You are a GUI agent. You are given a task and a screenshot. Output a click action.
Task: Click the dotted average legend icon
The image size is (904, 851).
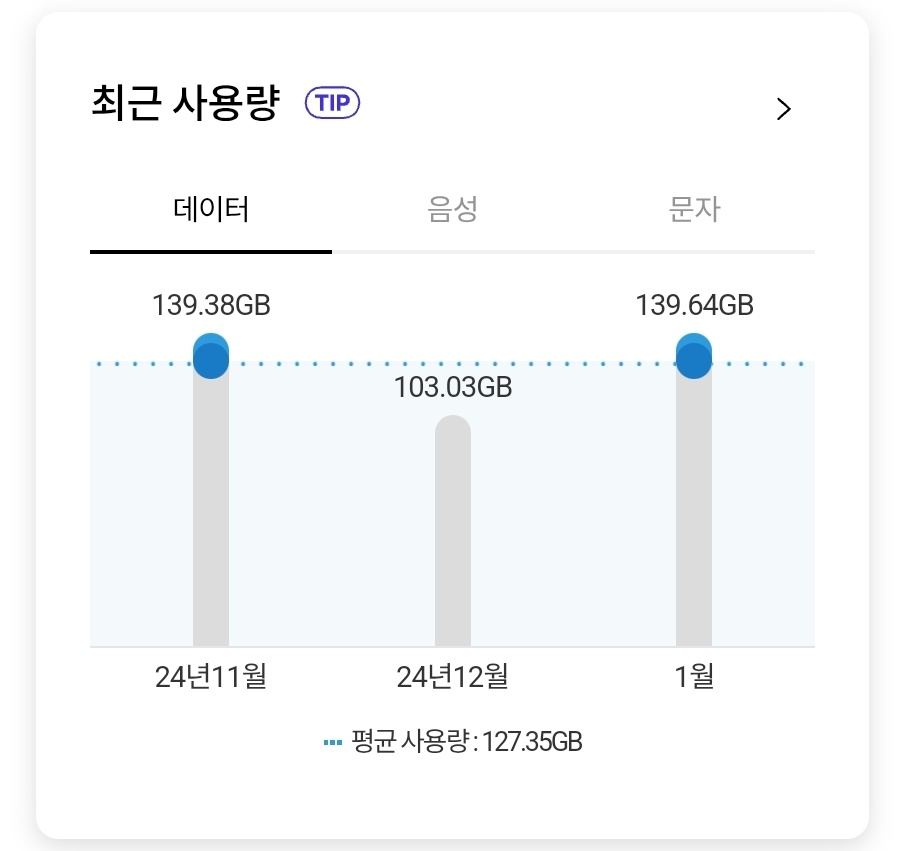(333, 742)
